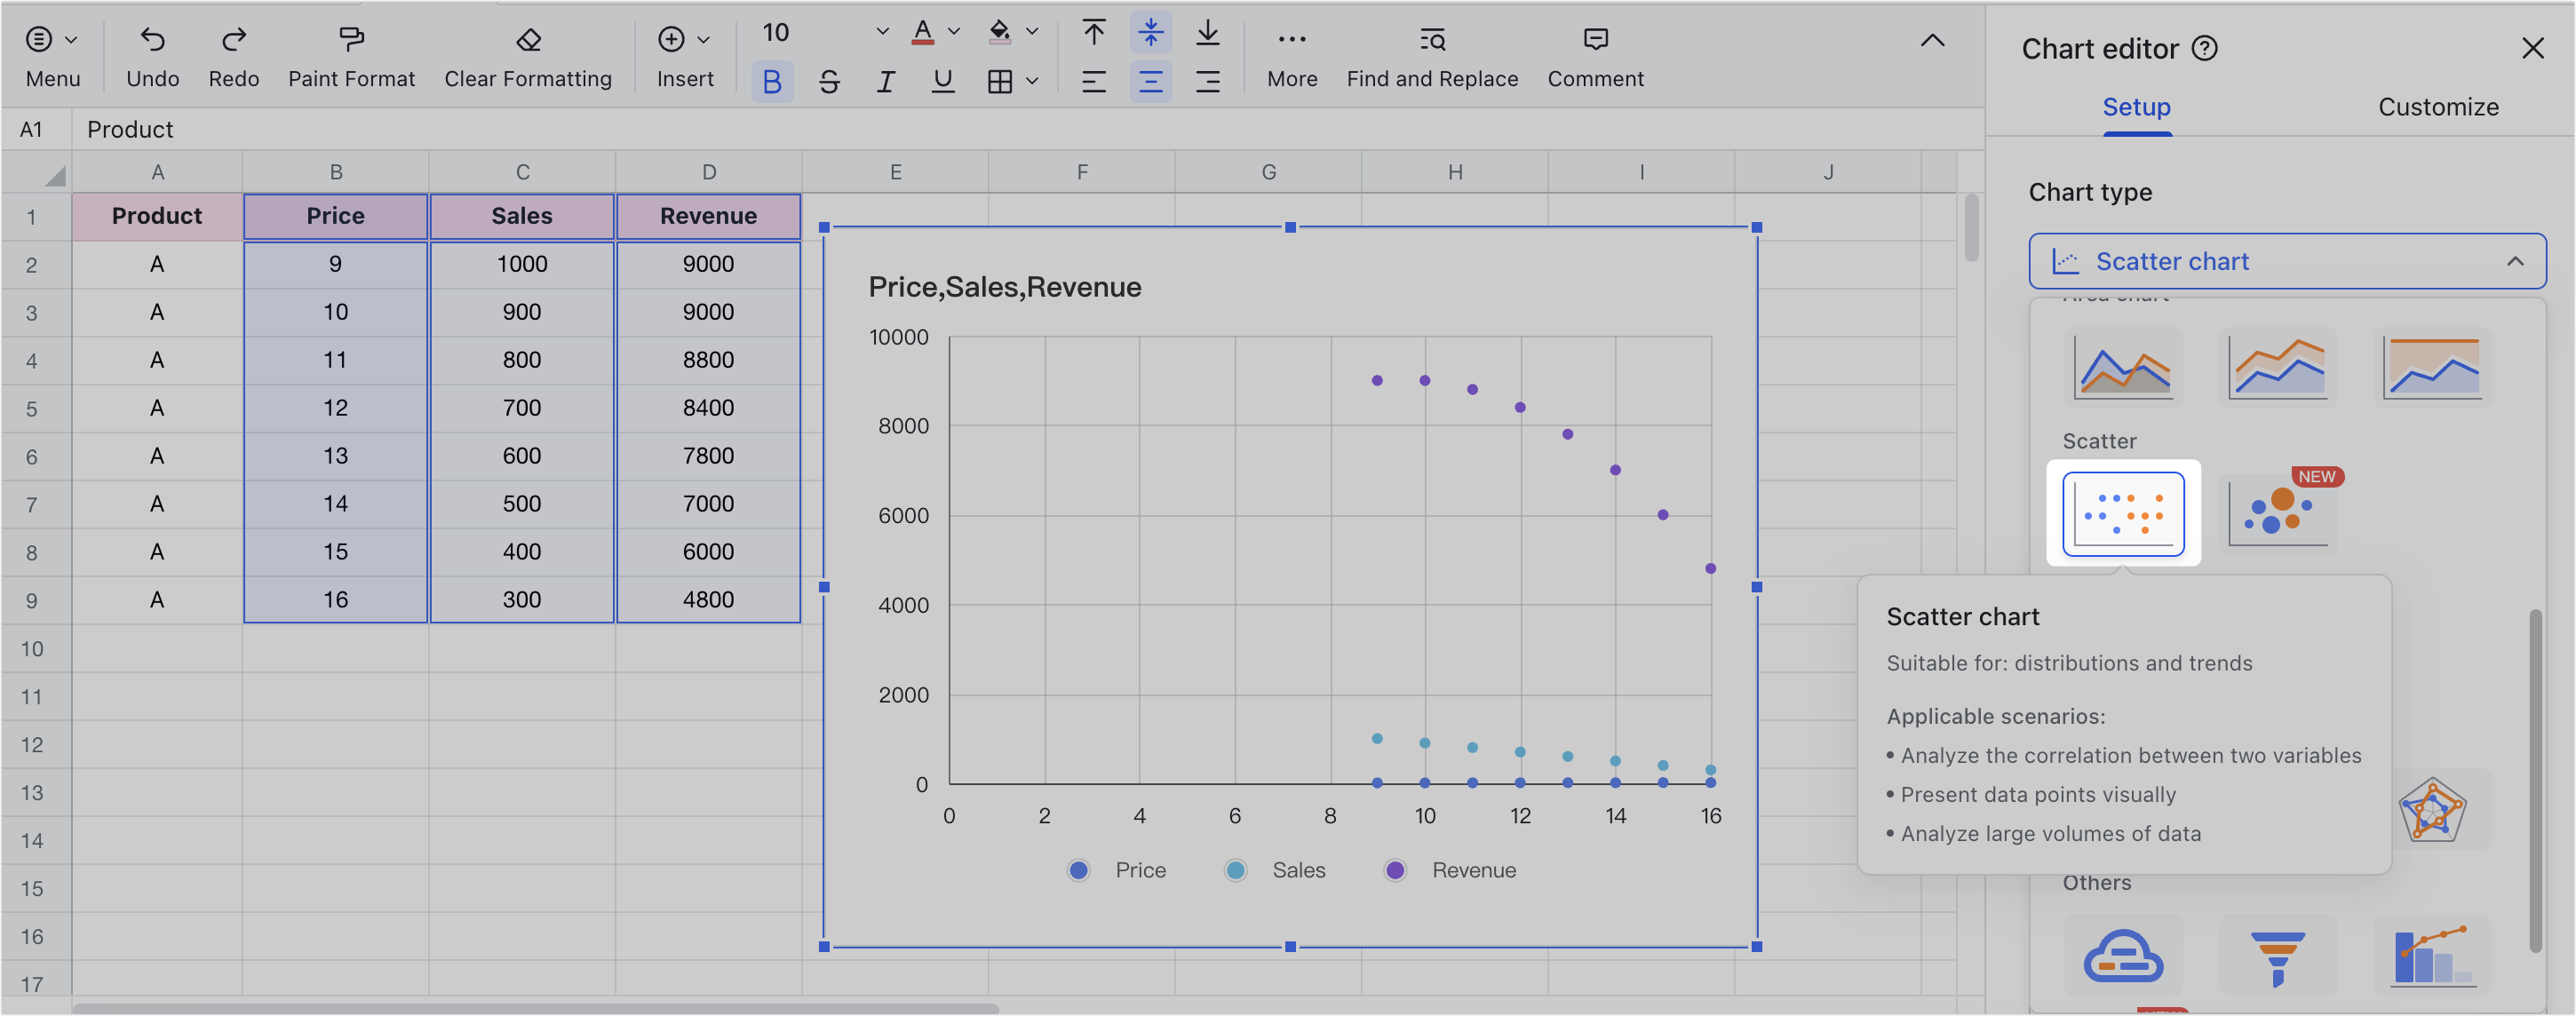Toggle underline formatting
The height and width of the screenshot is (1016, 2576).
[x=942, y=81]
